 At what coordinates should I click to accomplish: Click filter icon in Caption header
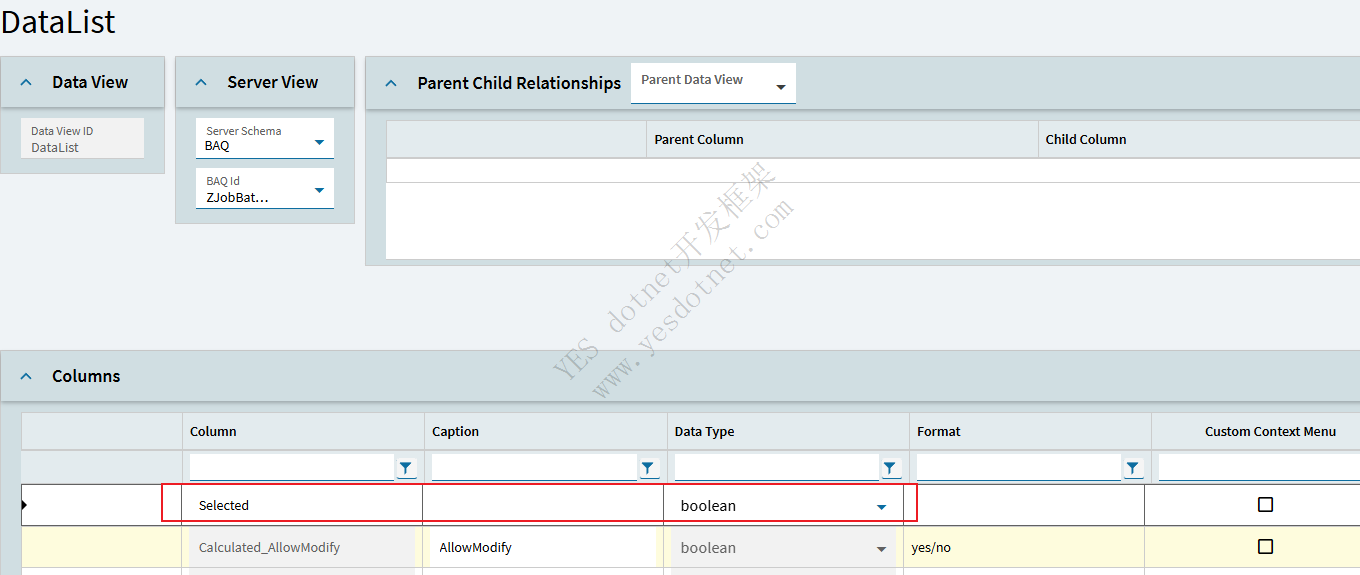[648, 468]
